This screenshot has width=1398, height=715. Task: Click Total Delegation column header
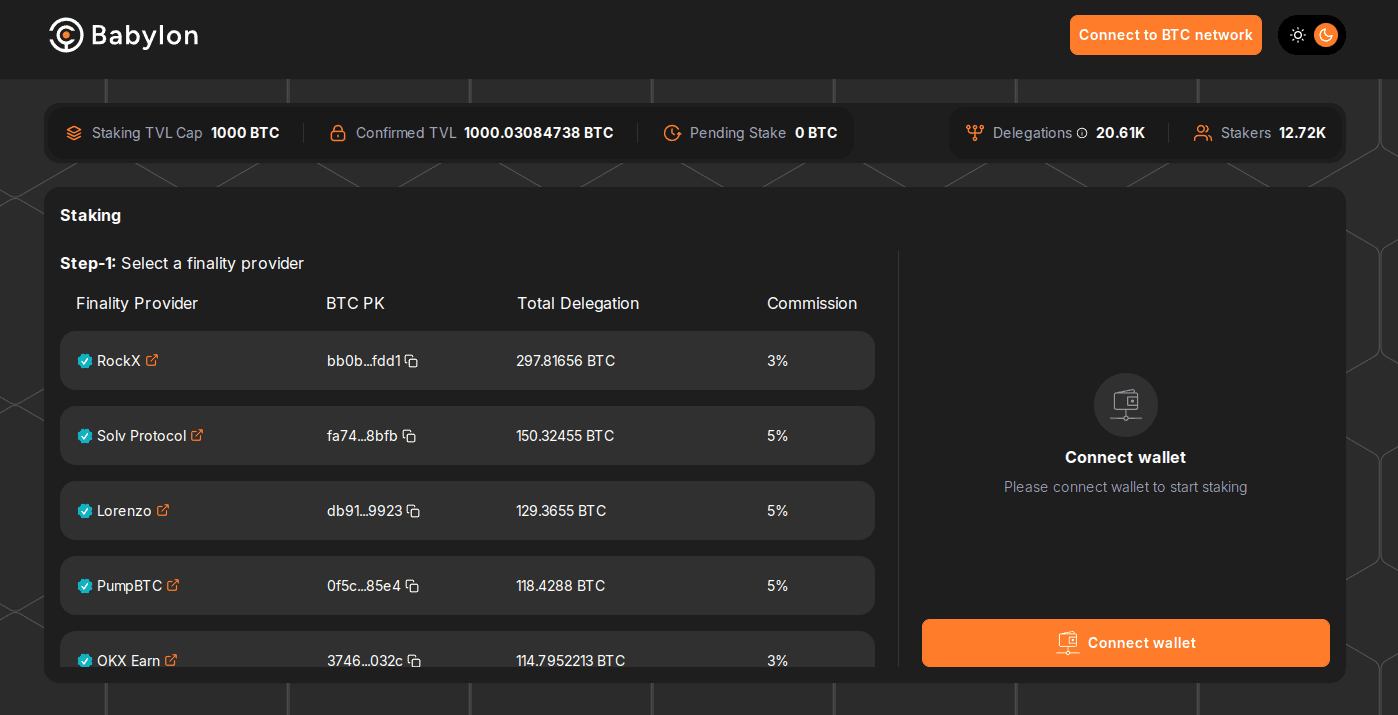(x=578, y=303)
